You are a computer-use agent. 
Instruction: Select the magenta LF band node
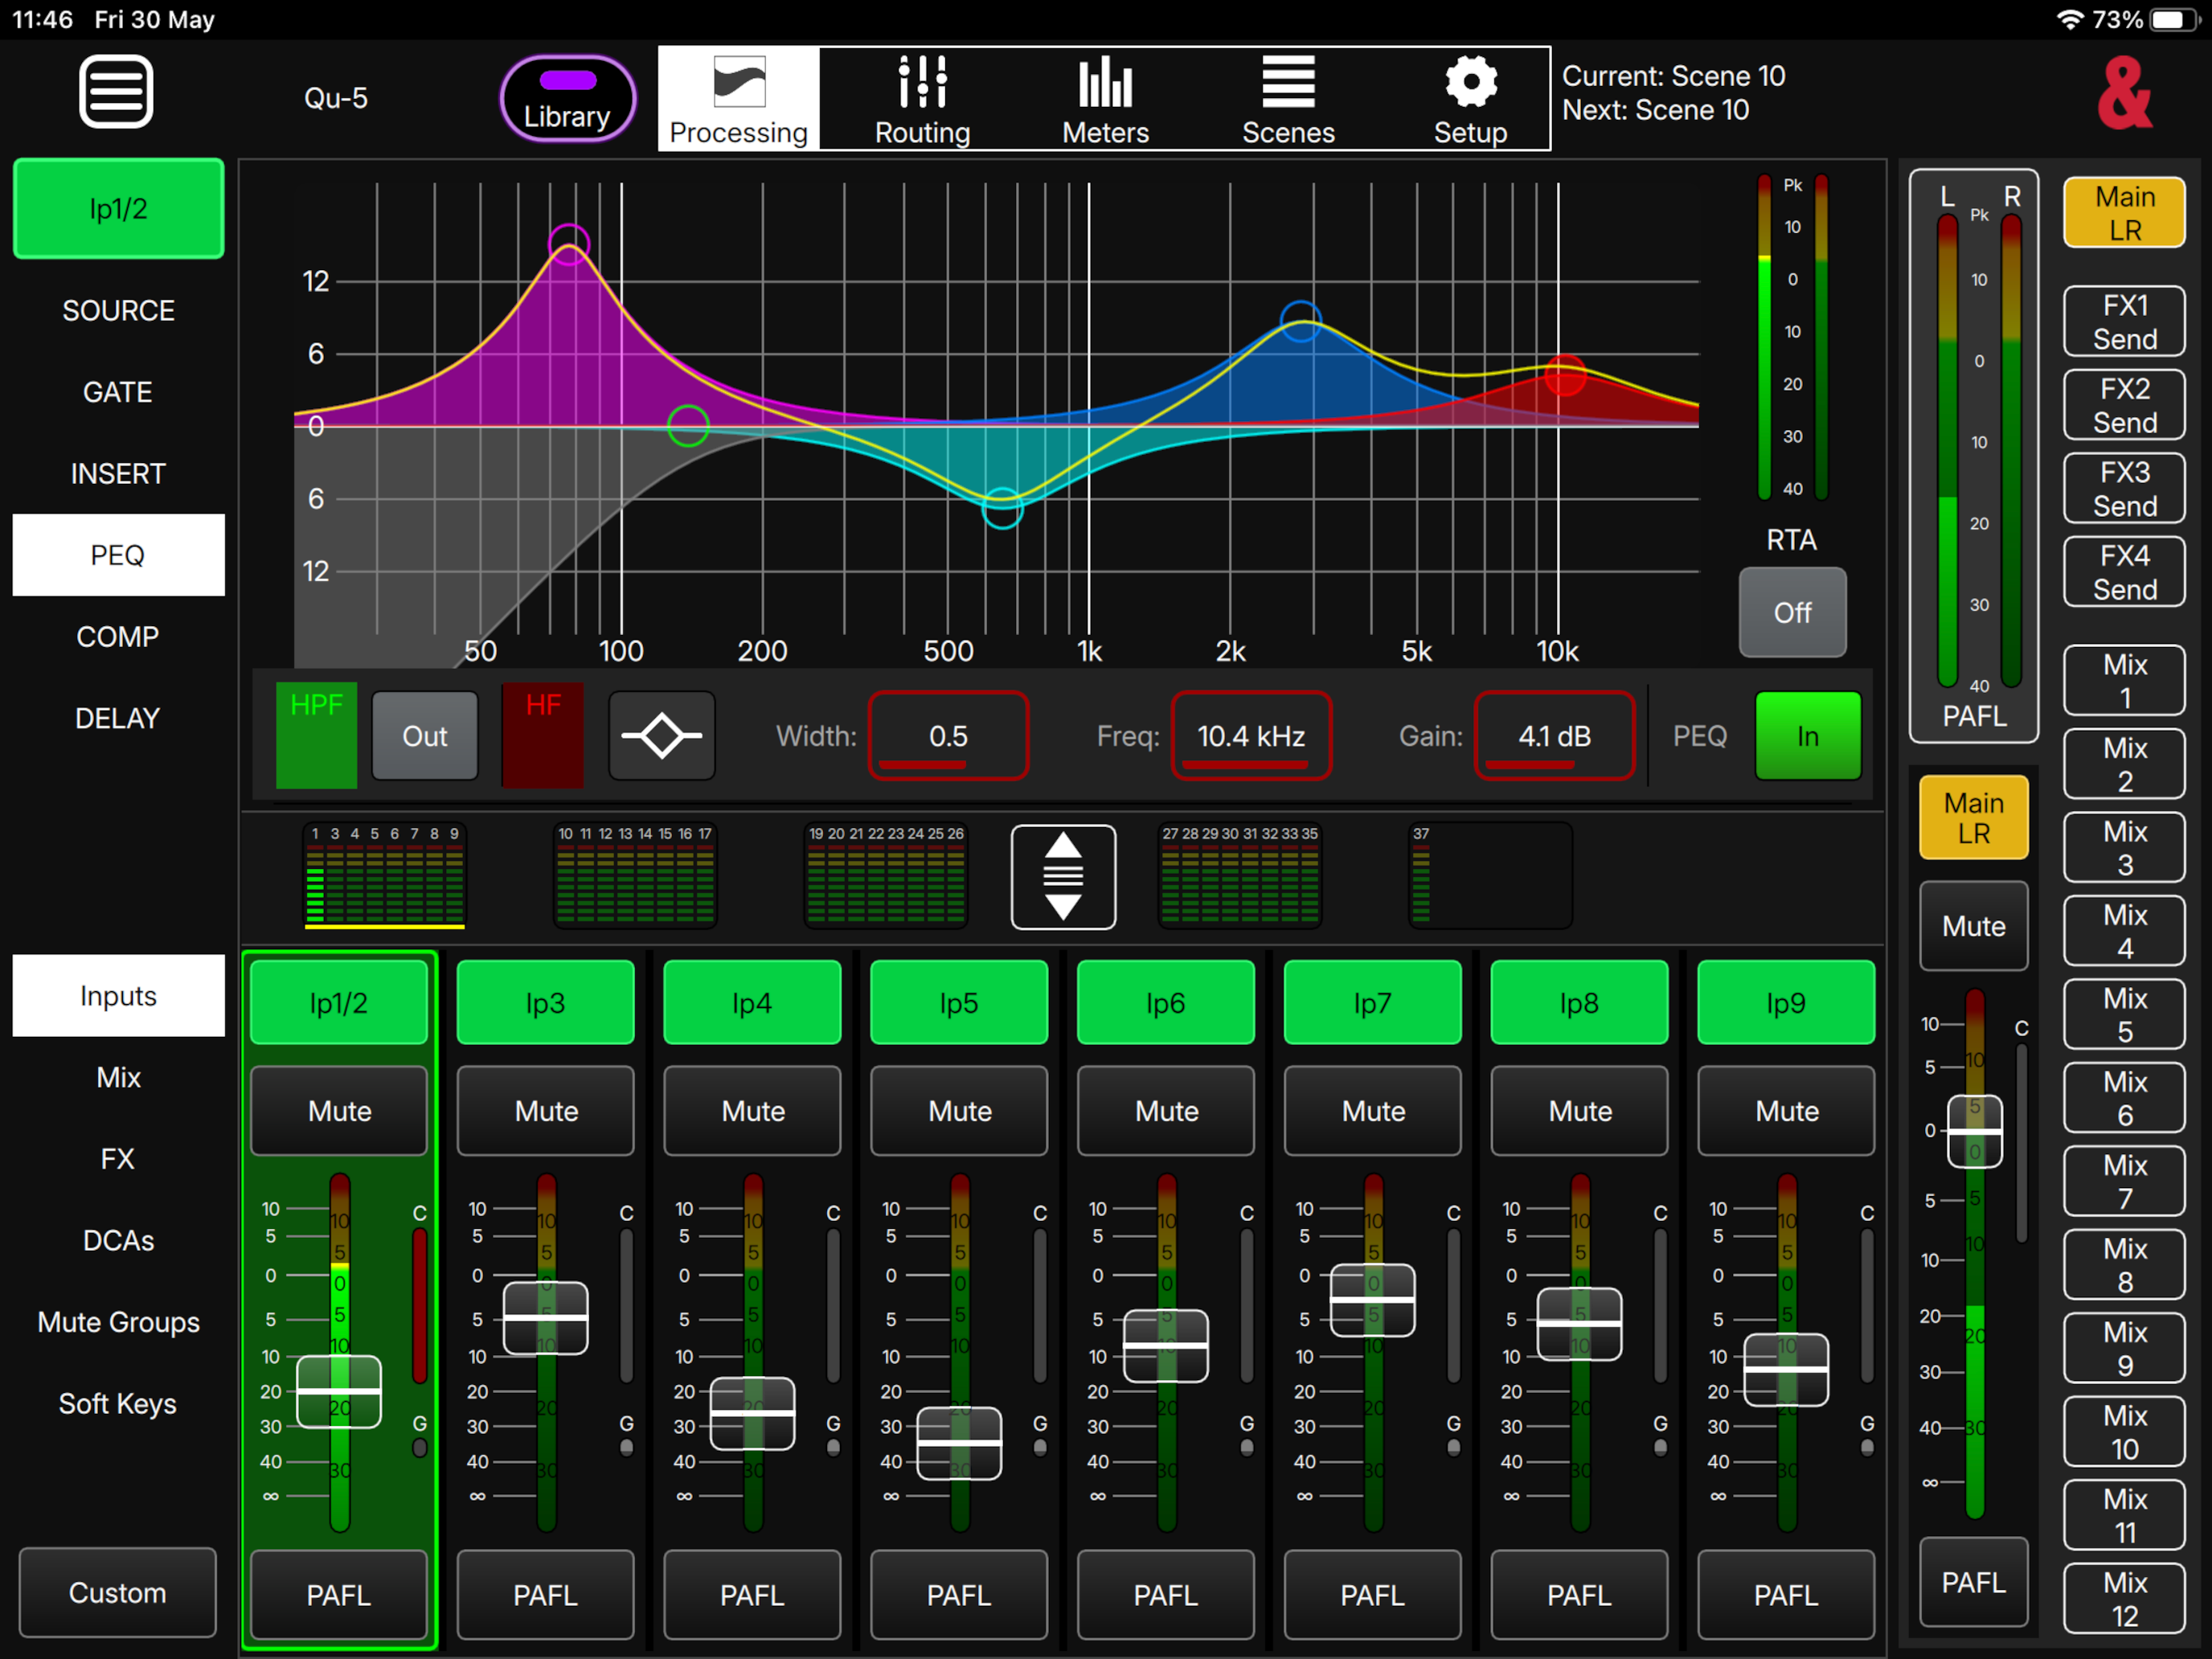(x=569, y=244)
